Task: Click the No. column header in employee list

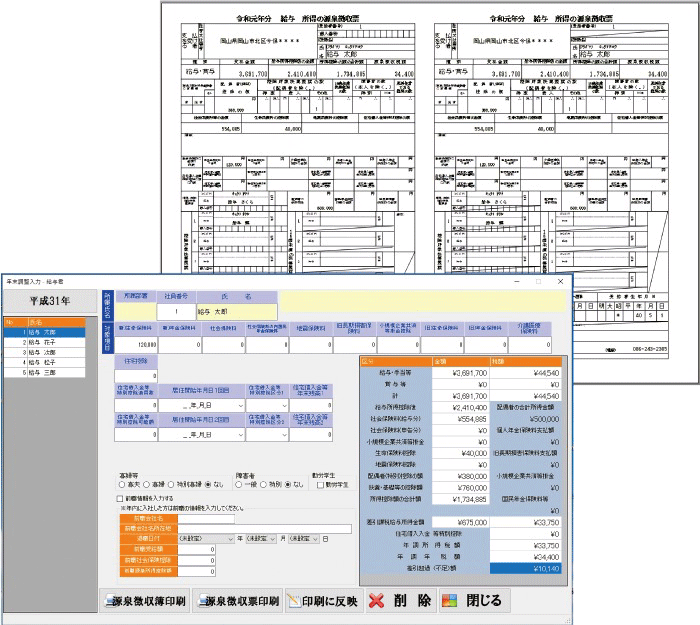Action: tap(16, 322)
